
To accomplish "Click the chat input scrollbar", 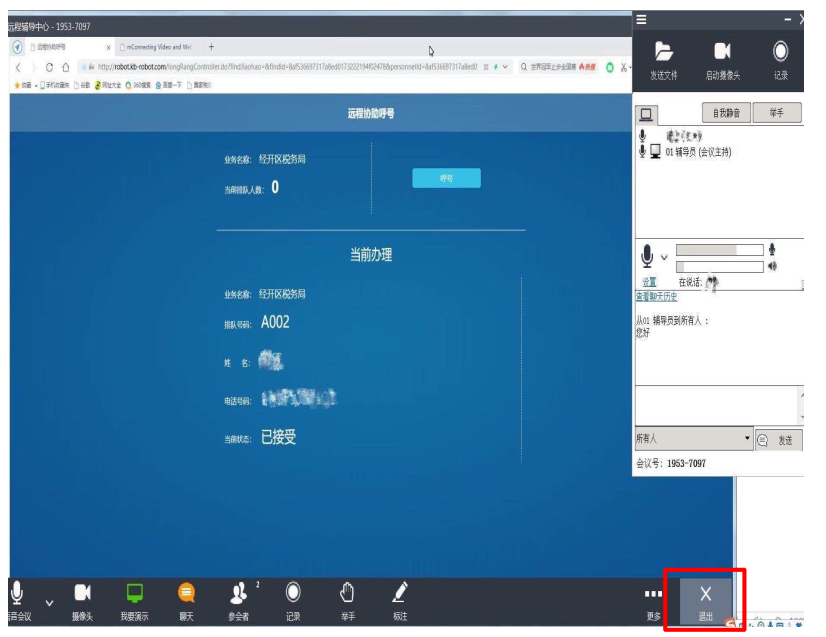I will (802, 405).
